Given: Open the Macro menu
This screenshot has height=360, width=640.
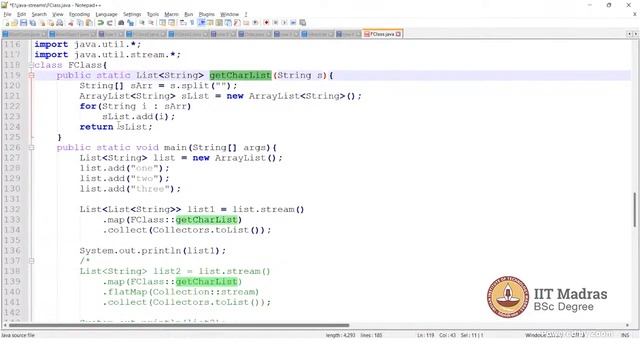Looking at the screenshot, I should click(x=171, y=14).
